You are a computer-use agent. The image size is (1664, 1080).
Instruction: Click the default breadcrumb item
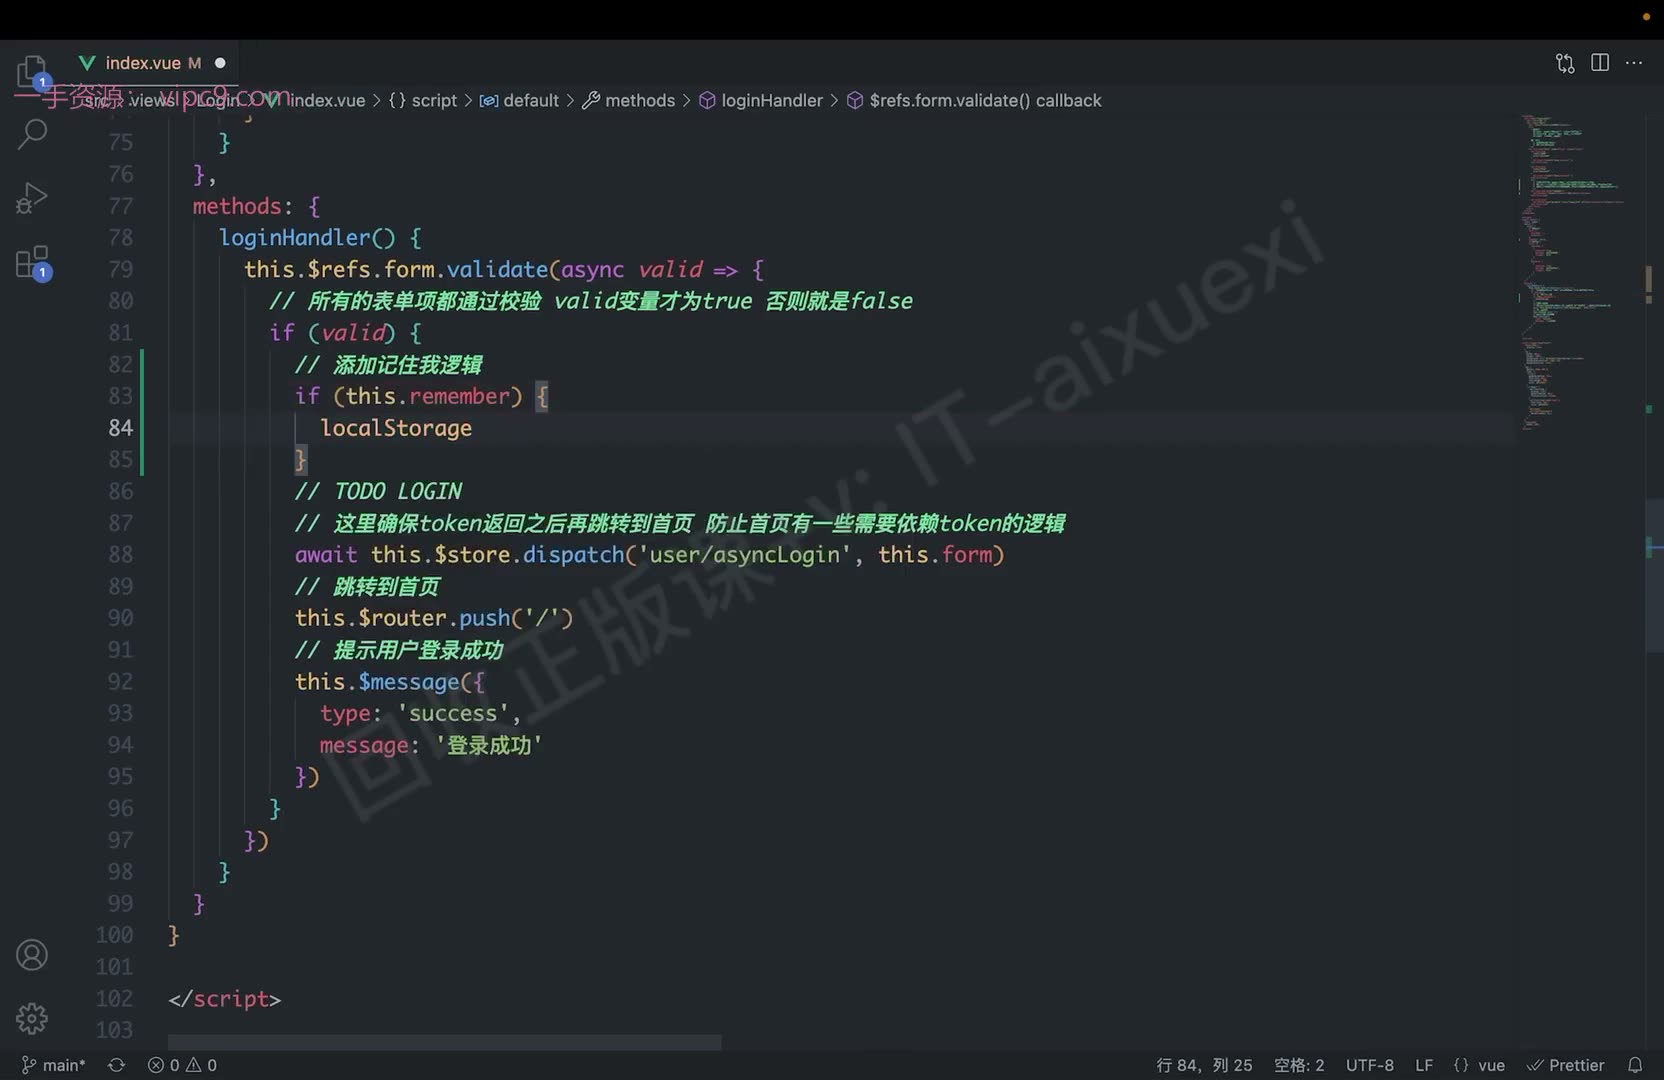[x=519, y=100]
